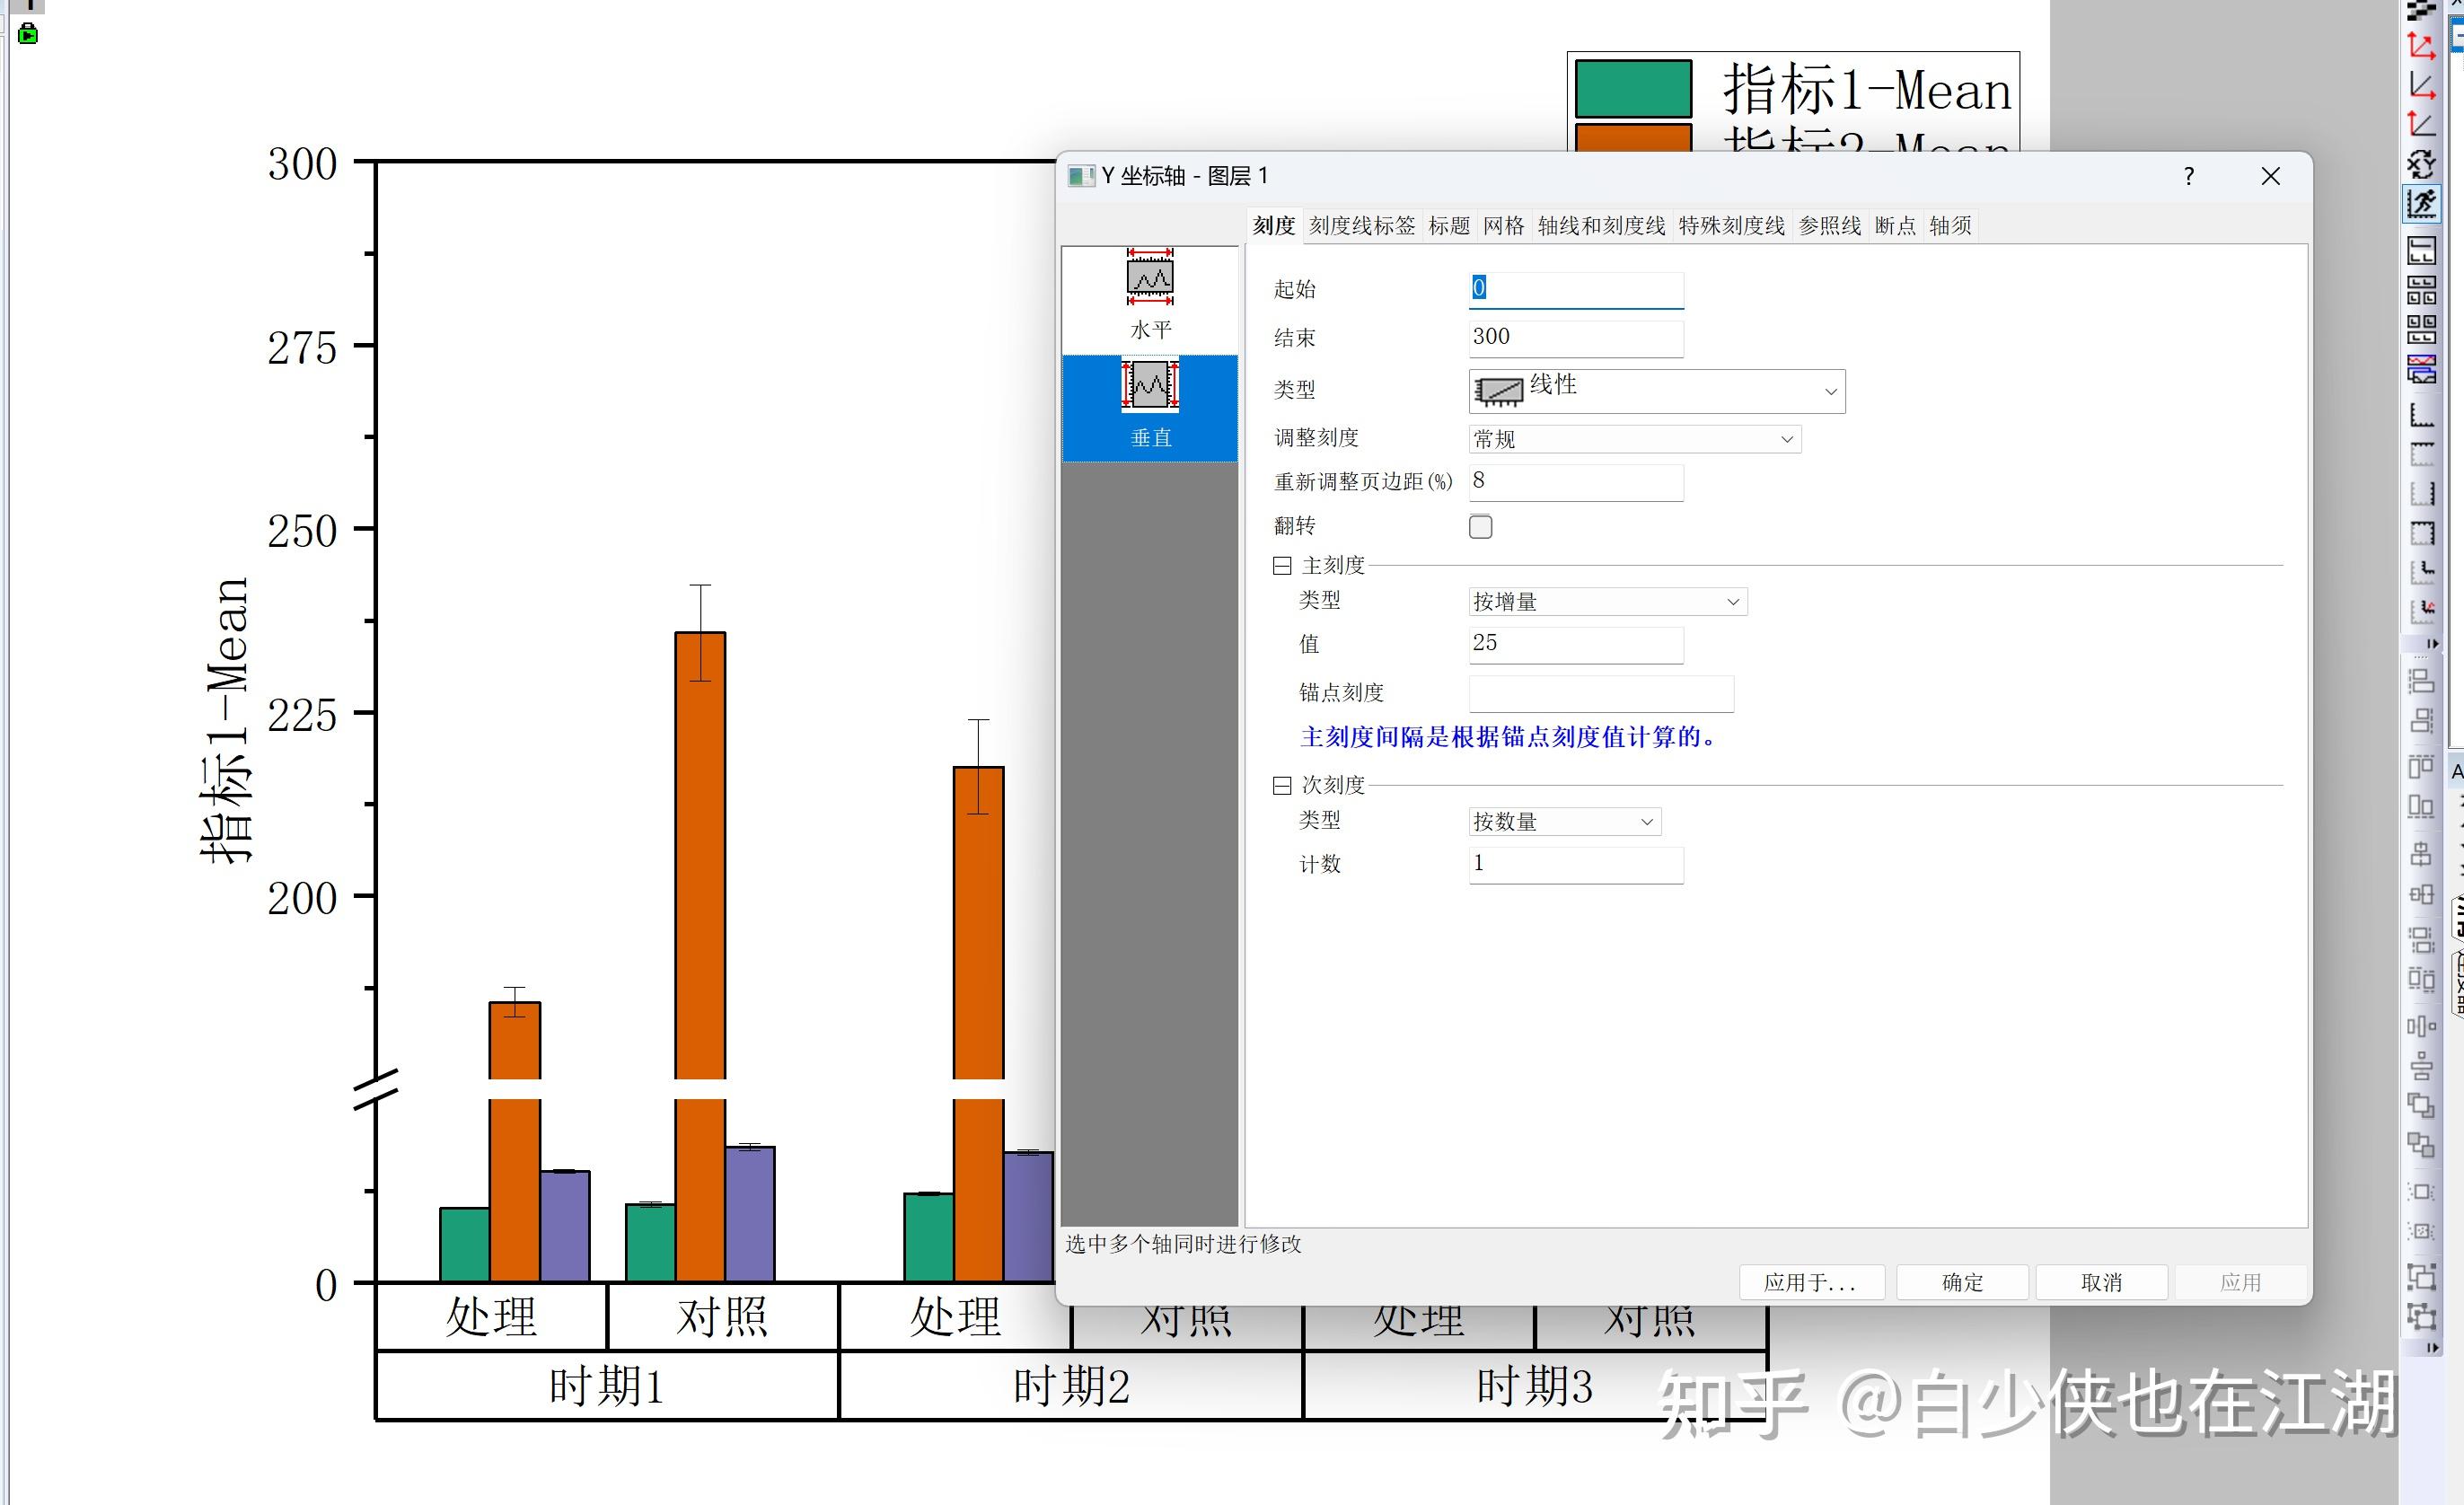The image size is (2464, 1505).
Task: Click the add inset graph icon
Action: pyautogui.click(x=2421, y=571)
